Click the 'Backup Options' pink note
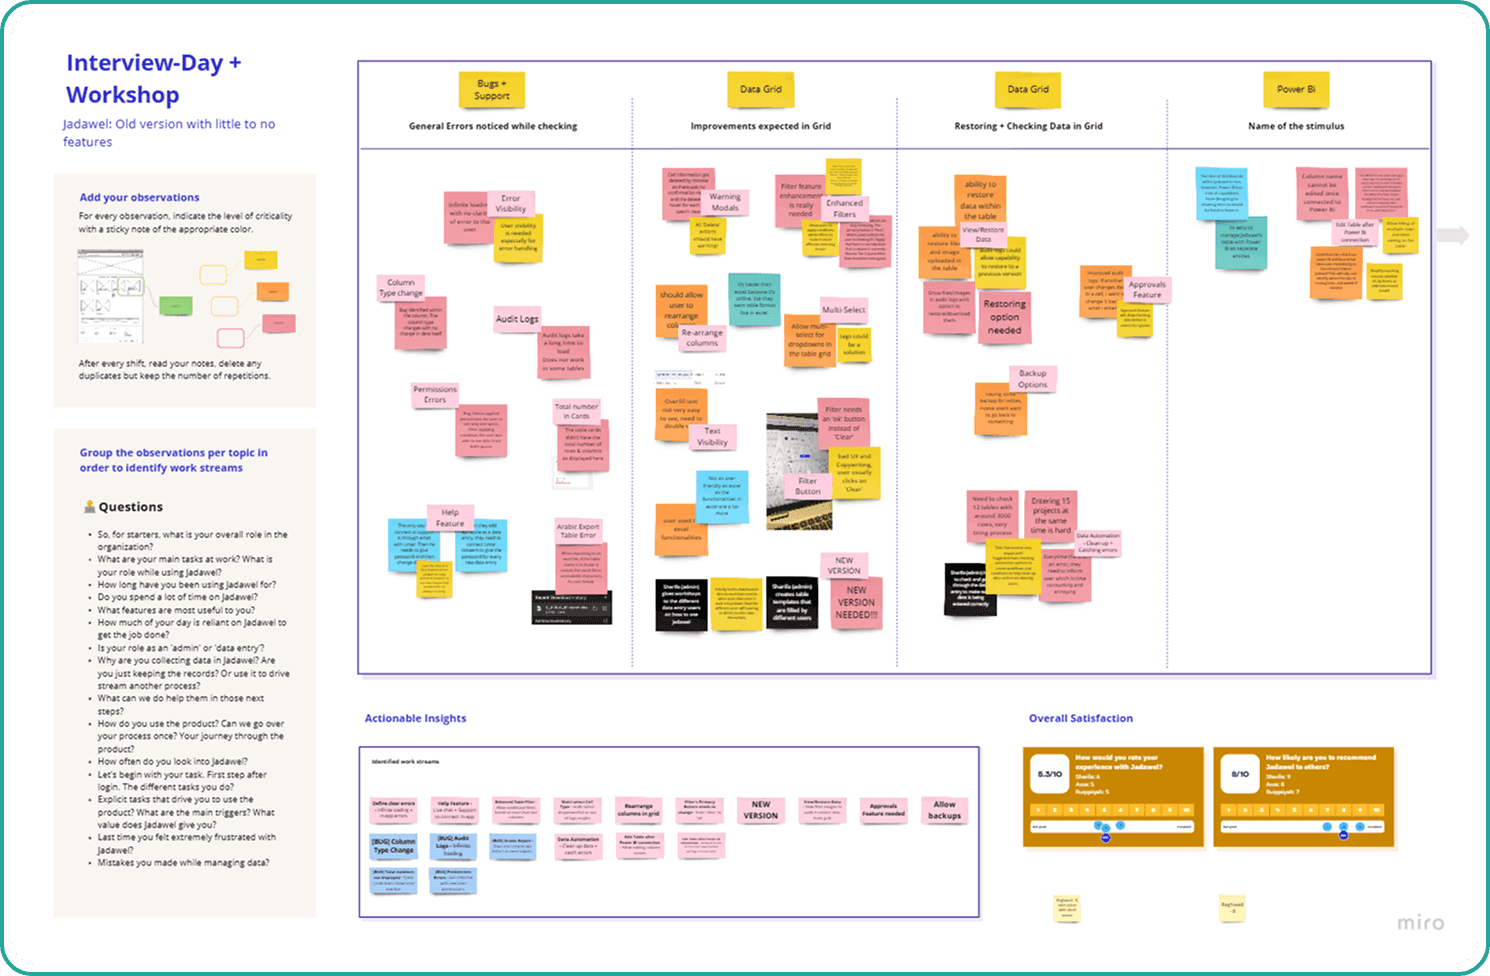1490x976 pixels. pyautogui.click(x=1033, y=379)
